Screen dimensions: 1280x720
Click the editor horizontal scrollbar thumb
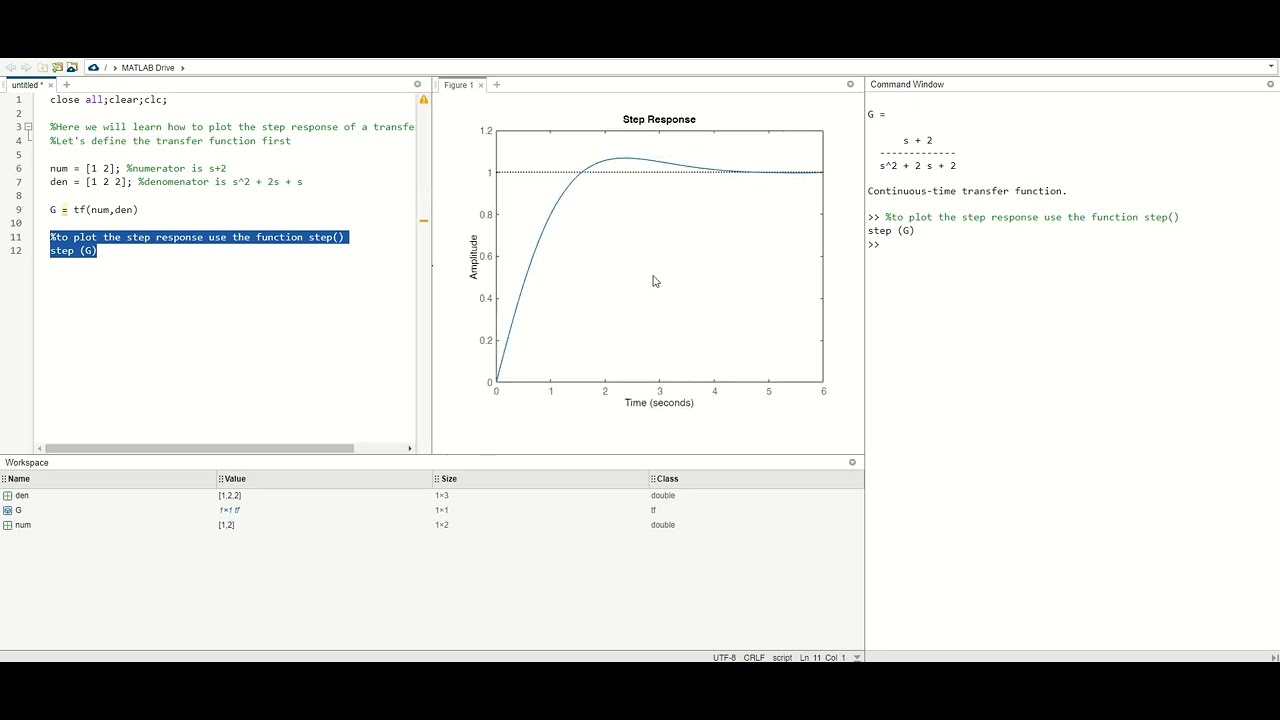click(199, 448)
